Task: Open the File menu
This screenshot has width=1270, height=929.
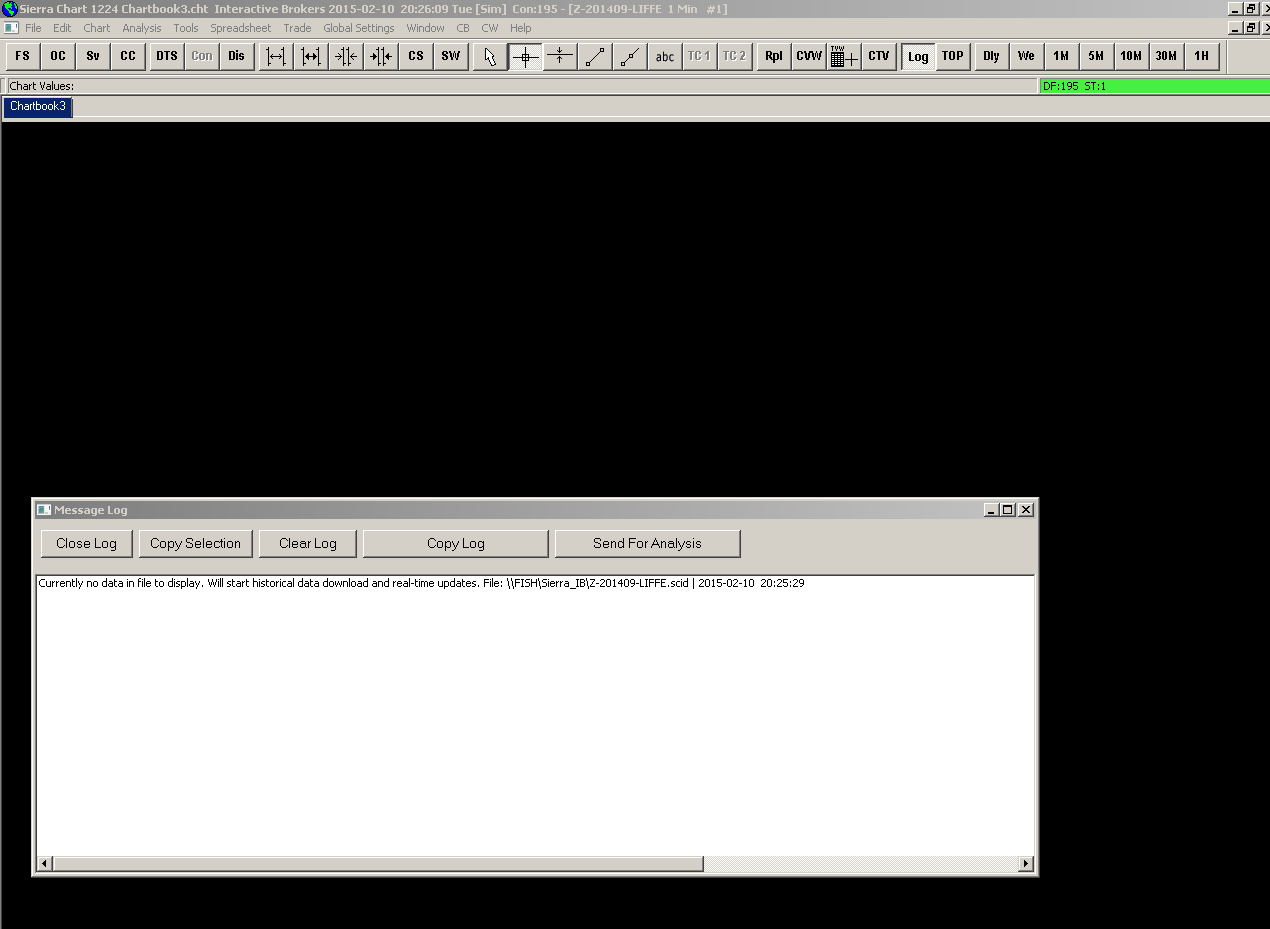Action: tap(33, 28)
